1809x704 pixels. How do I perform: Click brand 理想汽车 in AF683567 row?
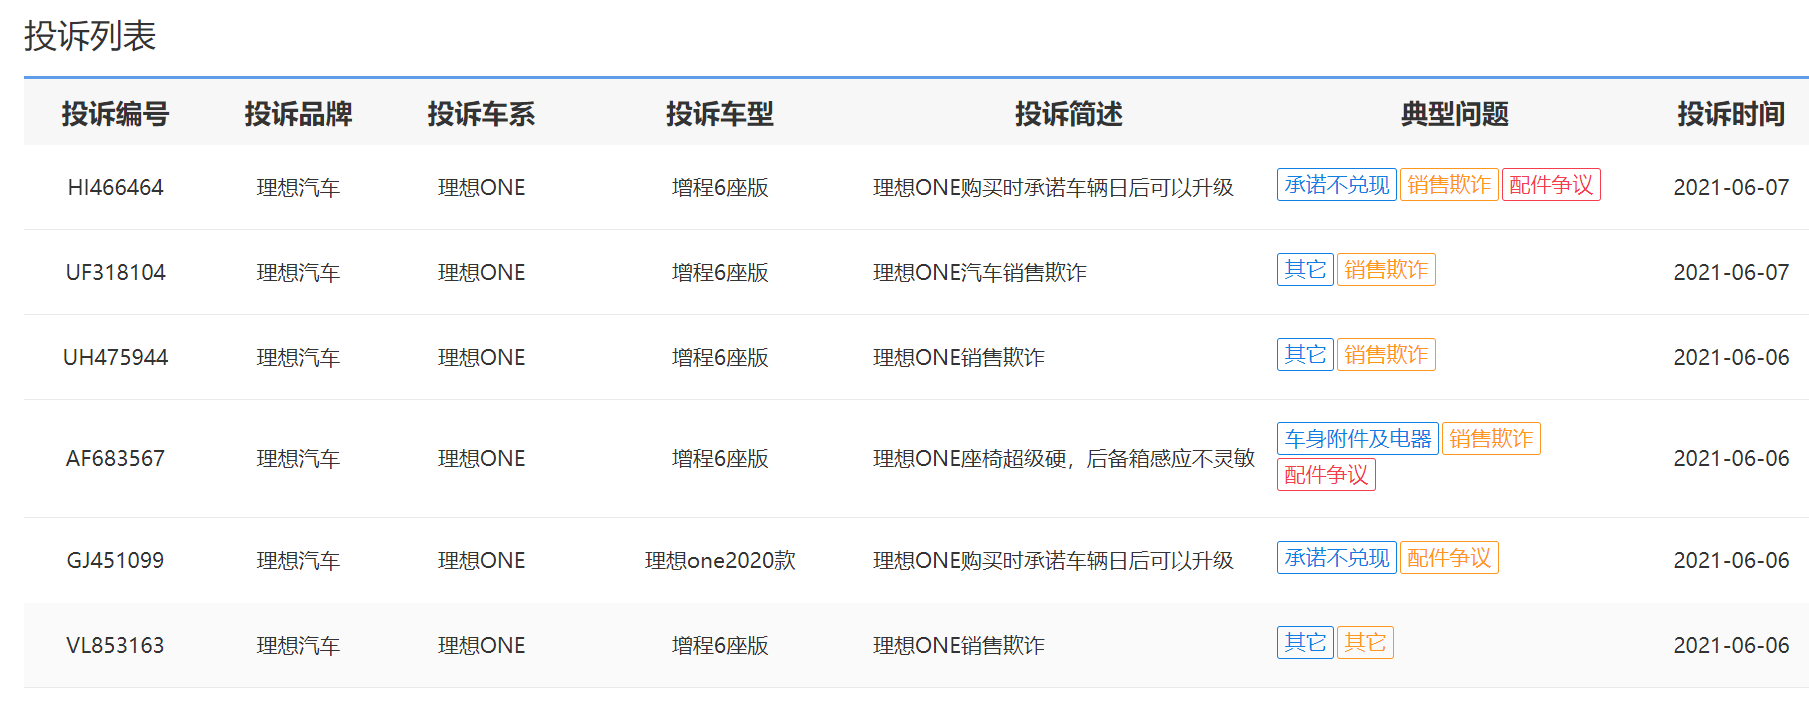coord(298,458)
